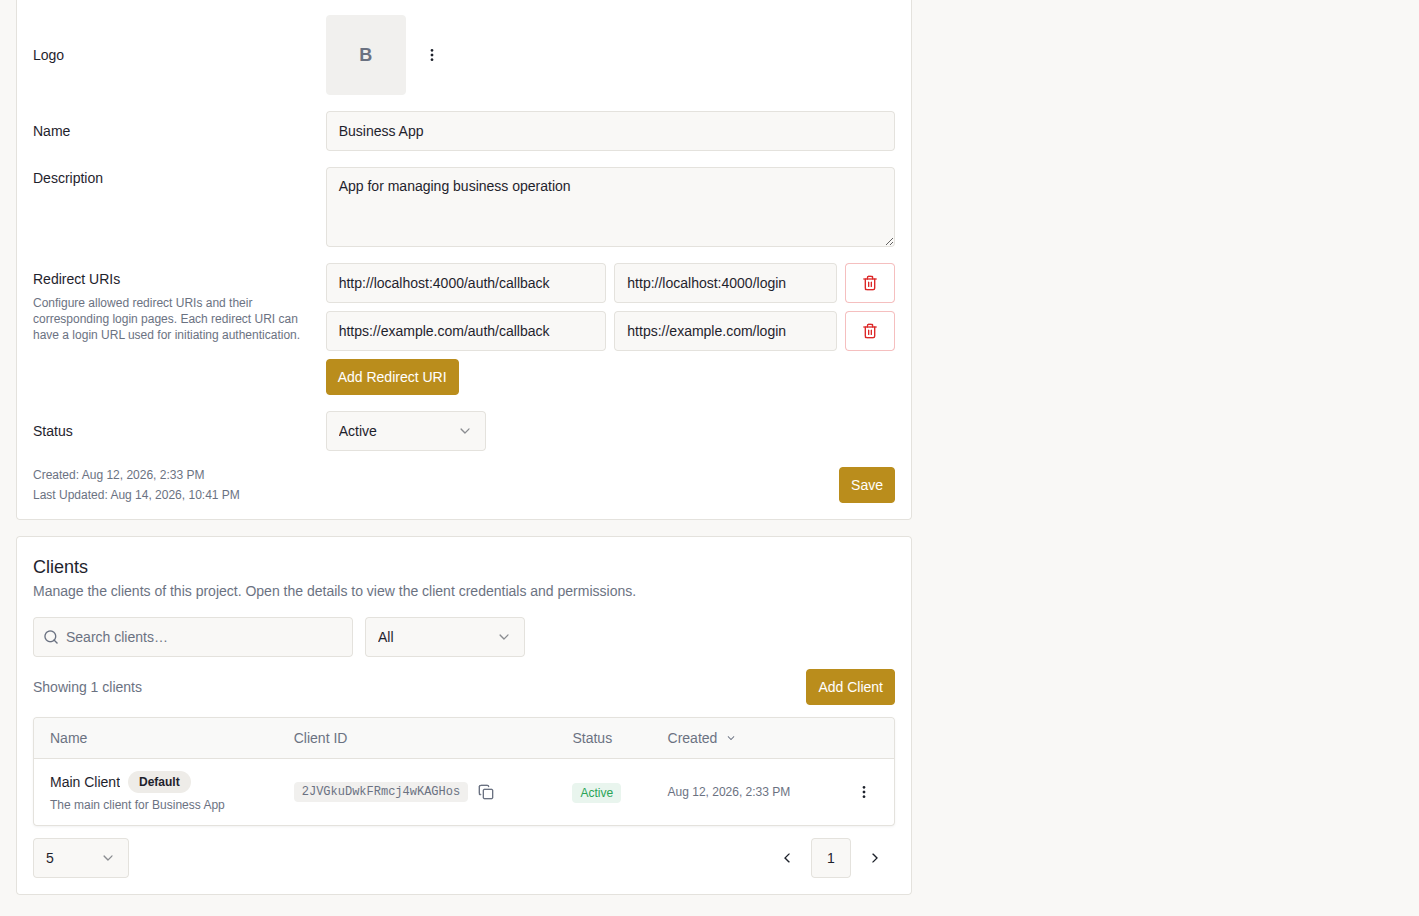Click the Default badge on Main Client

tap(159, 782)
